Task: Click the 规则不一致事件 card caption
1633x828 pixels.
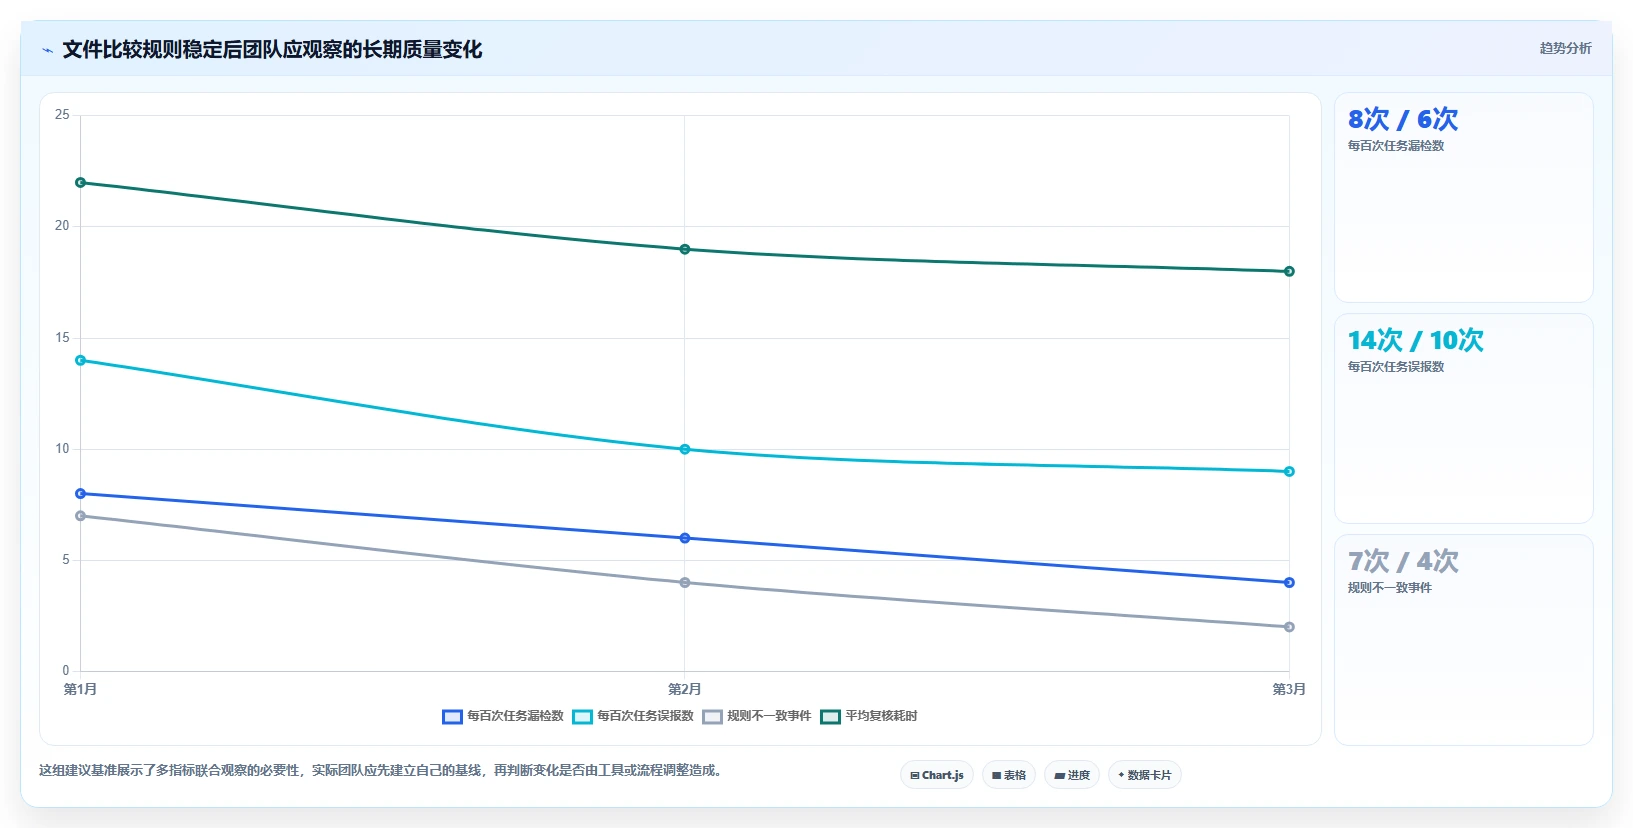Action: pos(1390,588)
